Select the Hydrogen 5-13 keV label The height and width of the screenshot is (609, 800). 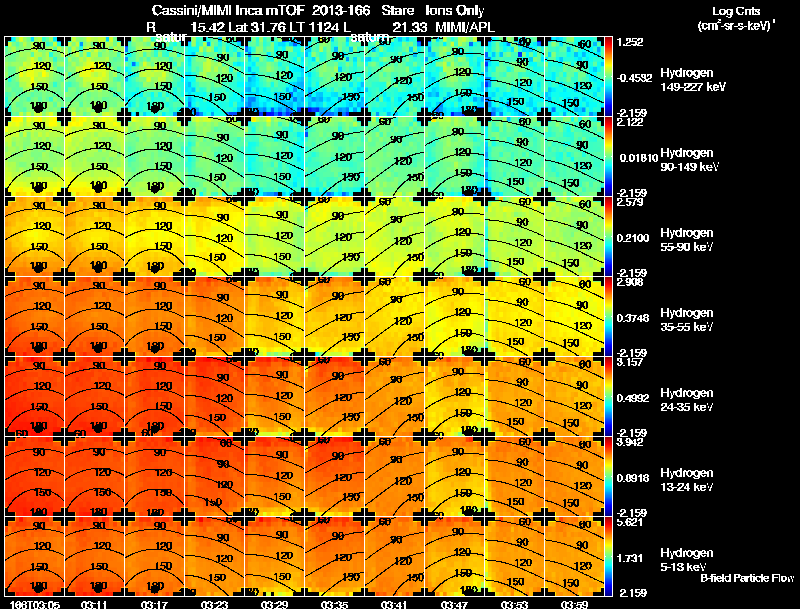(x=687, y=560)
